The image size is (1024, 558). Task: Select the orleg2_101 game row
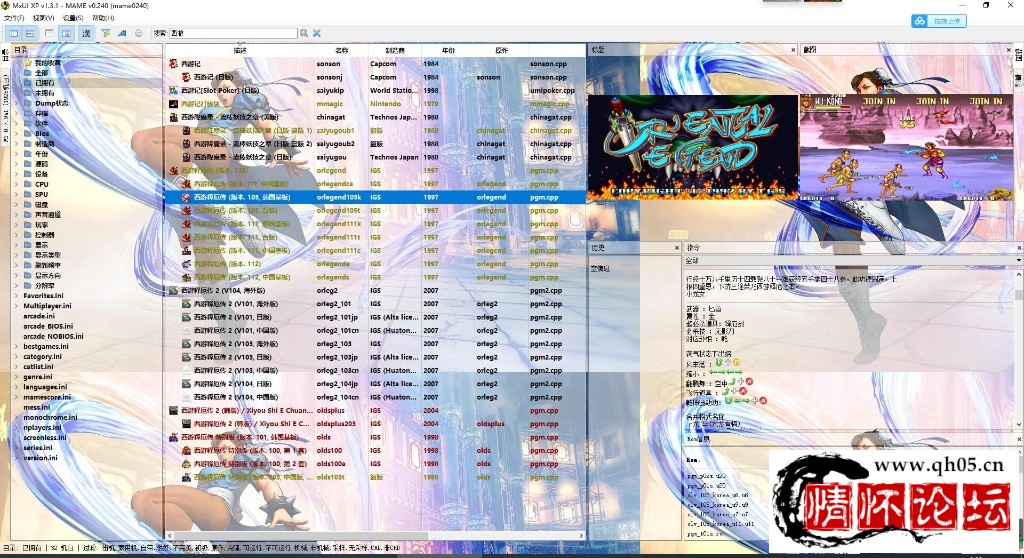(375, 304)
